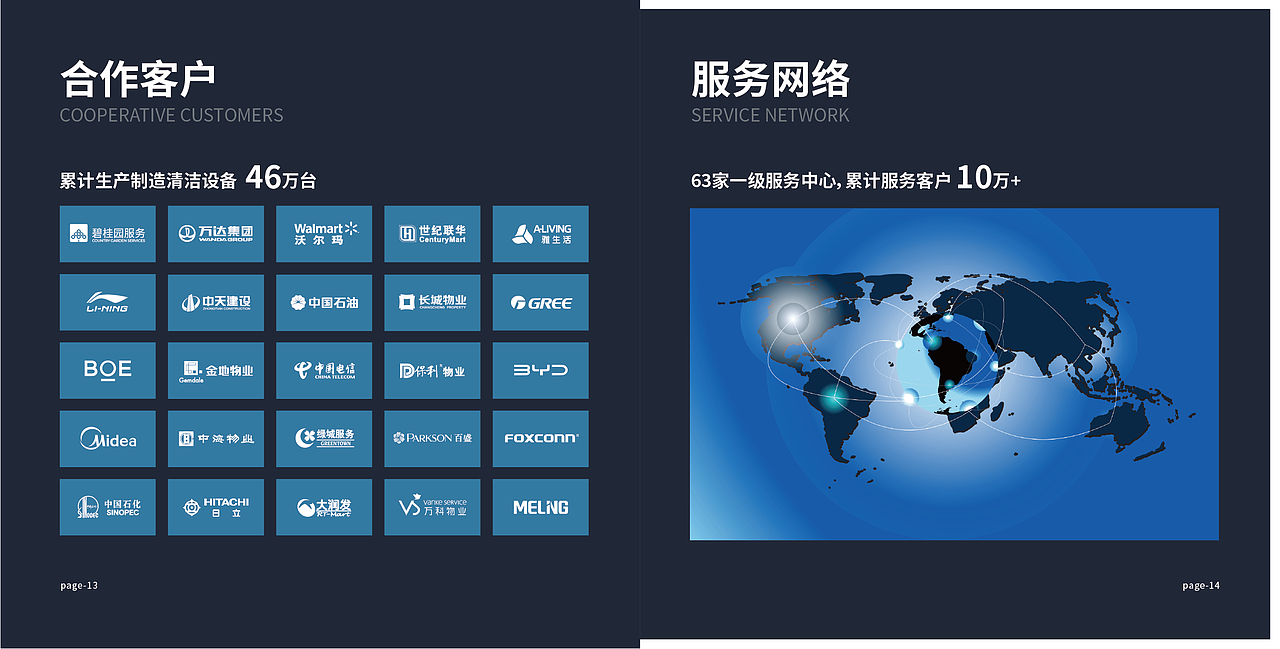The image size is (1280, 649).
Task: Click the 服务网络 heading
Action: point(770,79)
